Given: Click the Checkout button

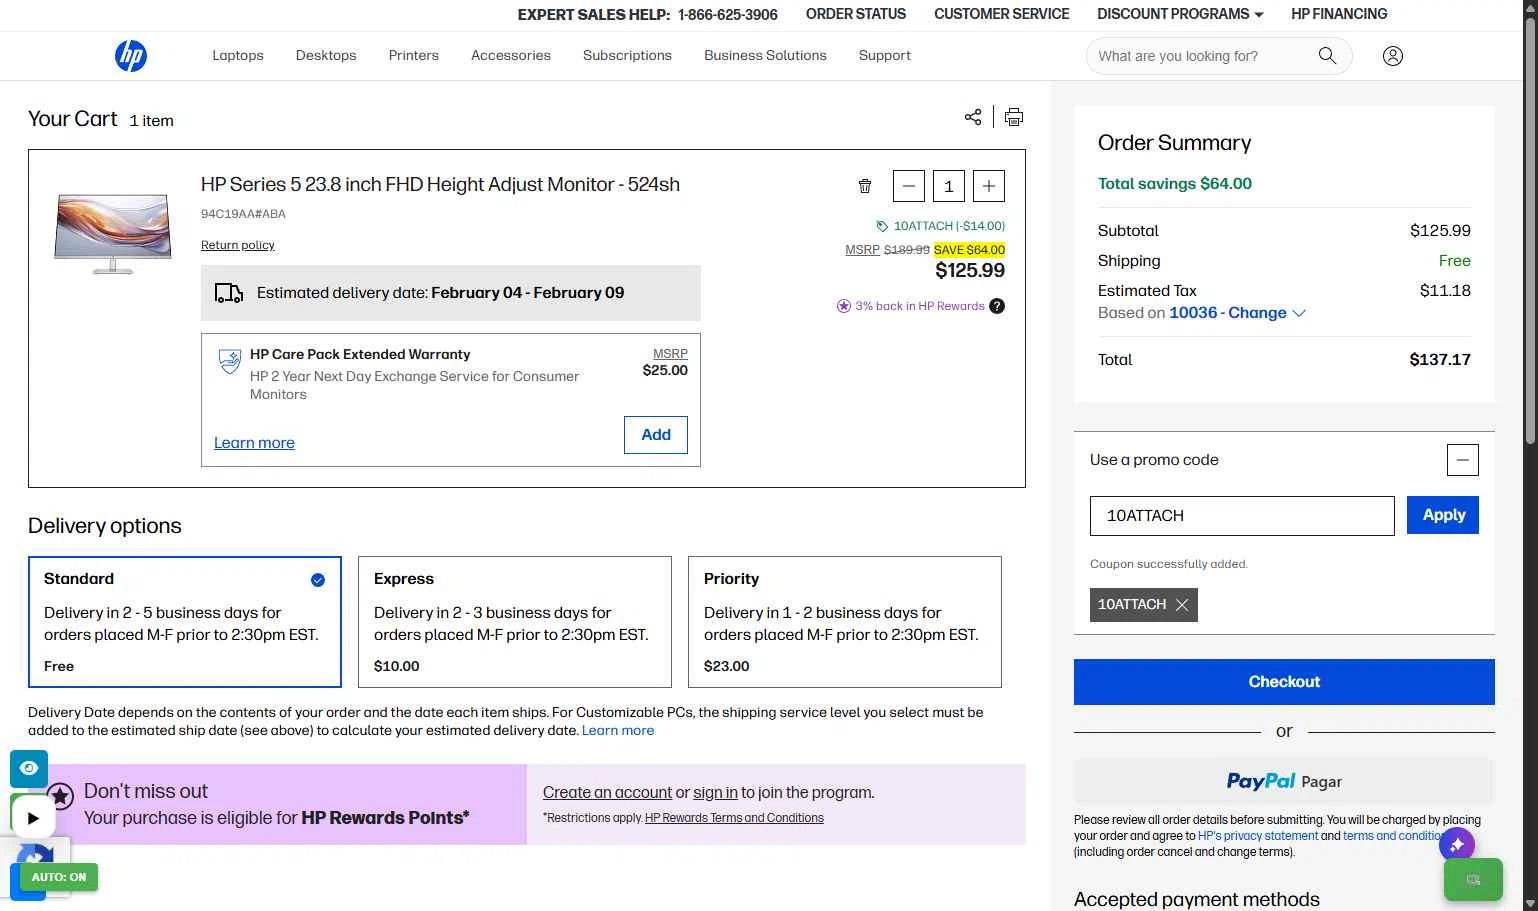Looking at the screenshot, I should [x=1284, y=682].
